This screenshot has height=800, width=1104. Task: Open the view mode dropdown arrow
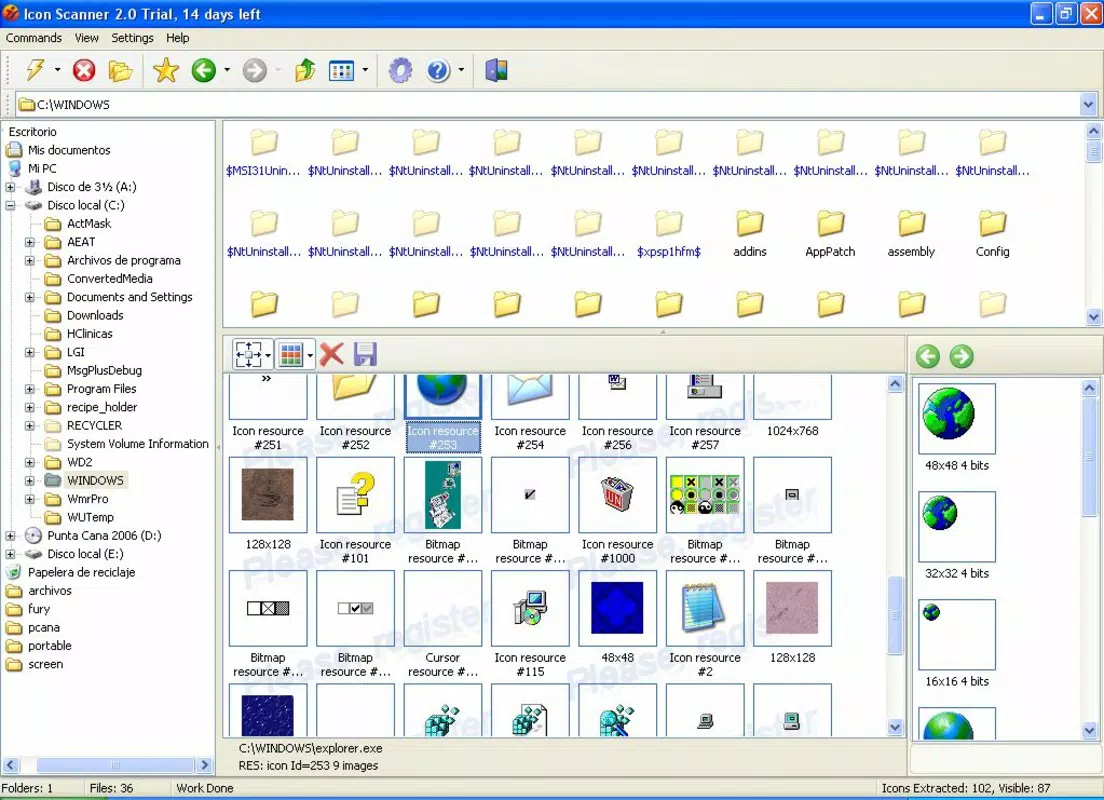click(x=365, y=70)
